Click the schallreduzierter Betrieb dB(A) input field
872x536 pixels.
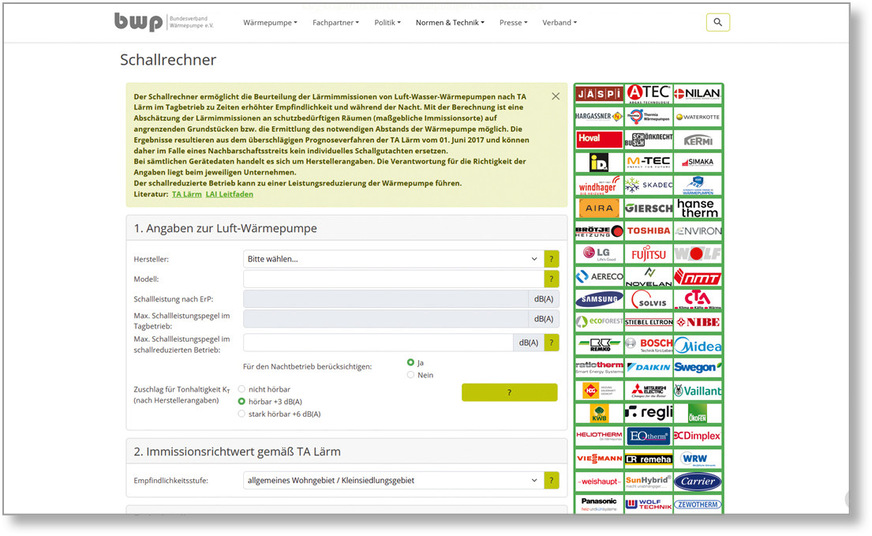pos(378,343)
